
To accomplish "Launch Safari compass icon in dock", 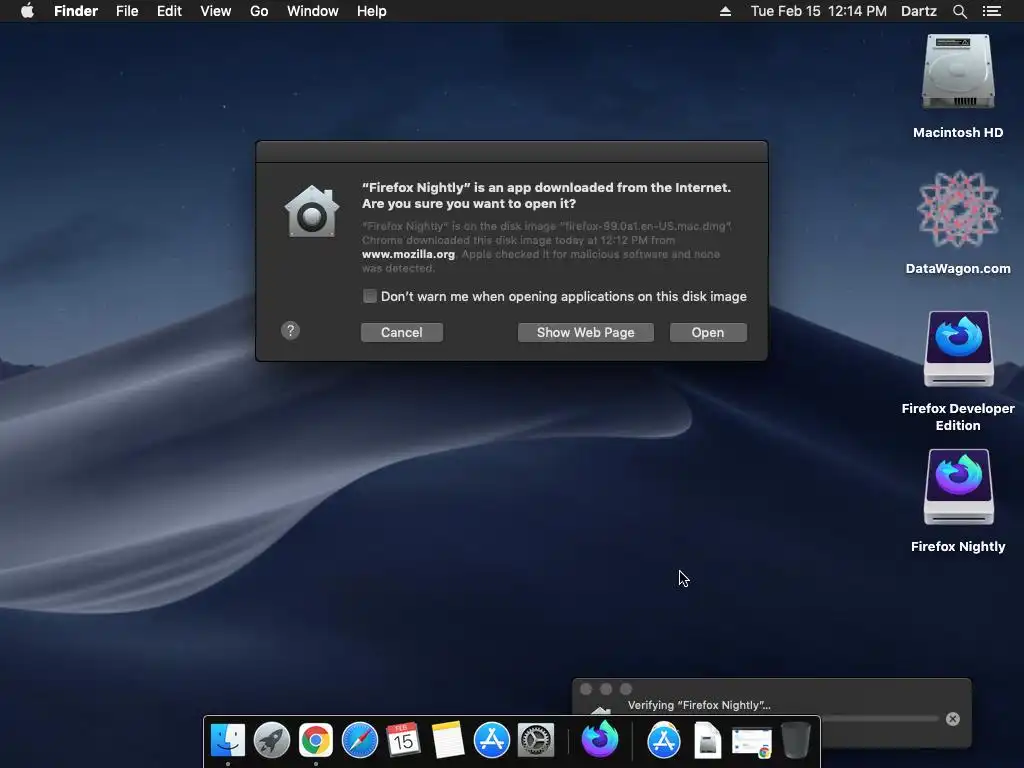I will pyautogui.click(x=360, y=741).
